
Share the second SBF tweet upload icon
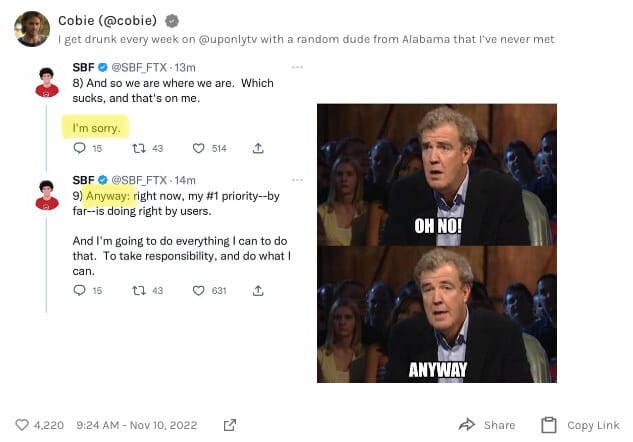258,290
